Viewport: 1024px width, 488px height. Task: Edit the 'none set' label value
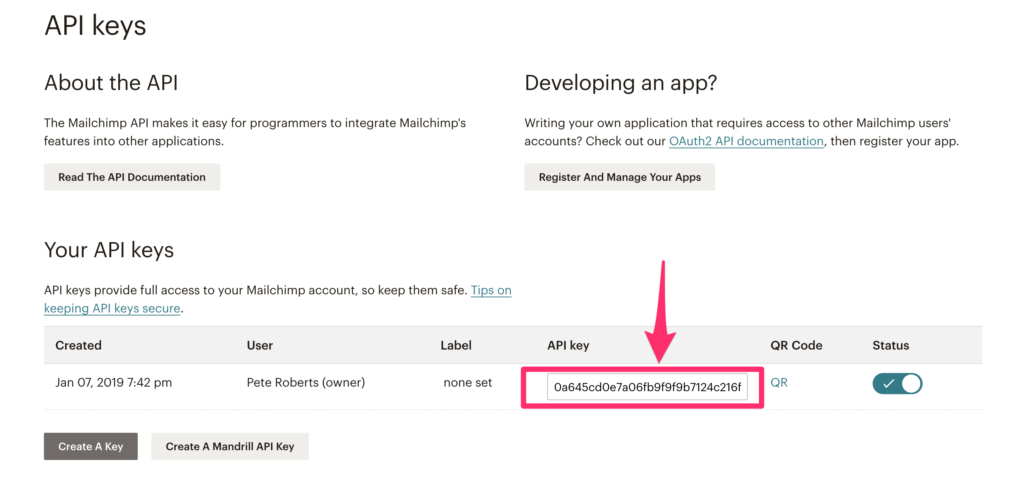point(467,382)
